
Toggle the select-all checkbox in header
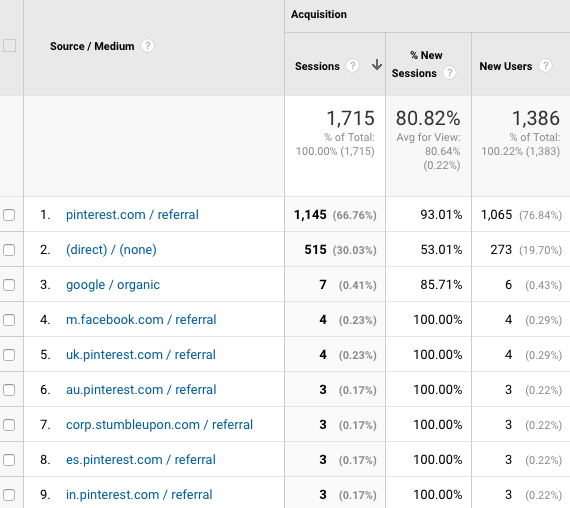[9, 46]
